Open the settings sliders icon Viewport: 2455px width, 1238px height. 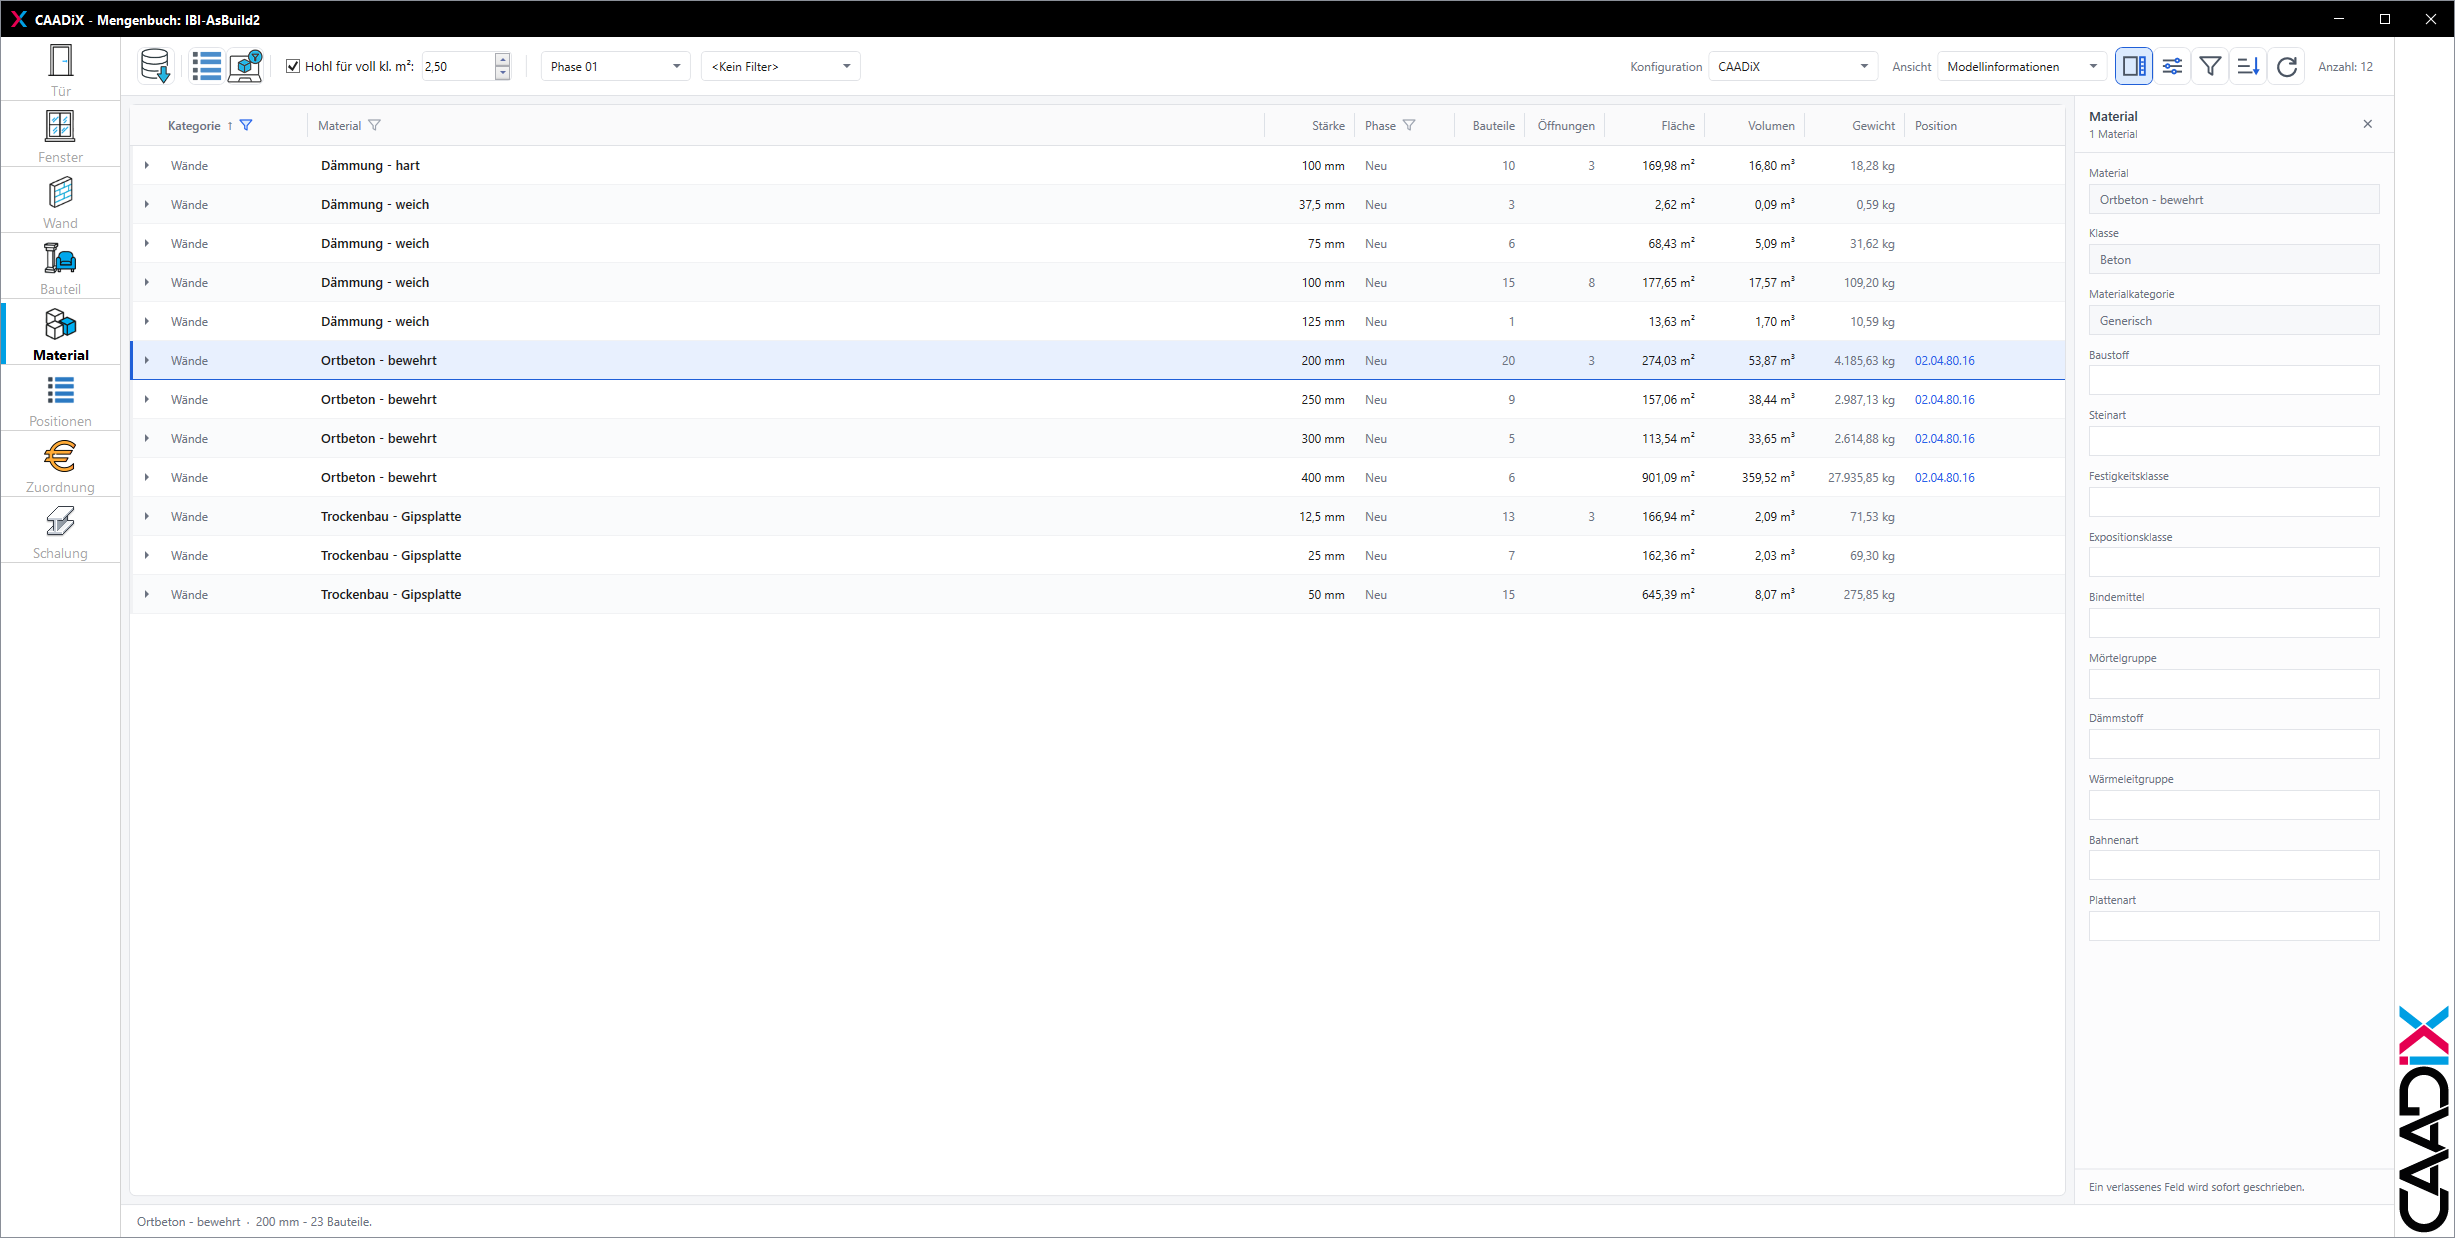[x=2172, y=66]
